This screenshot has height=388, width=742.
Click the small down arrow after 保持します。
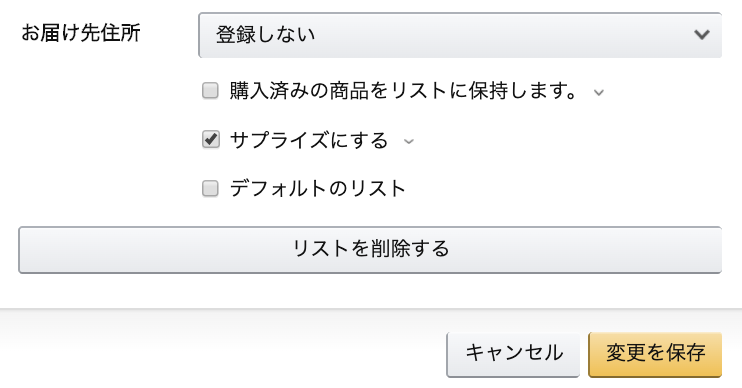[x=599, y=93]
